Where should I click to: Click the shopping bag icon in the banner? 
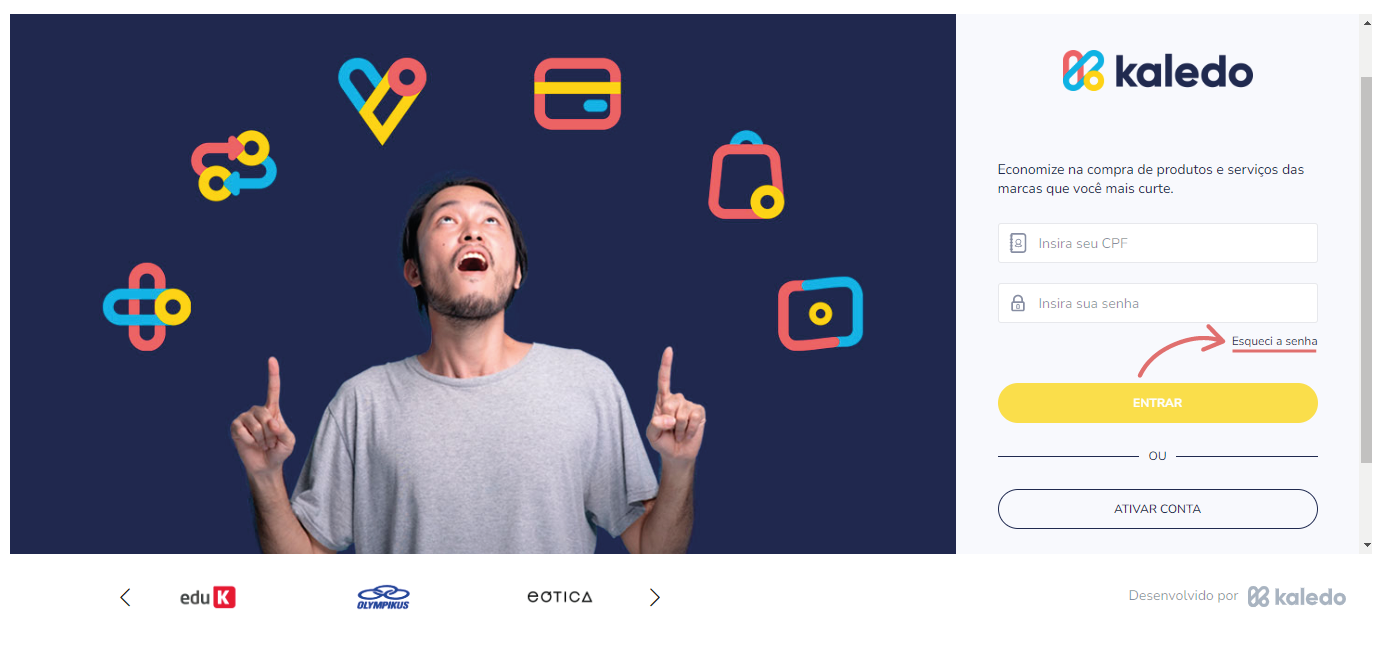click(746, 175)
